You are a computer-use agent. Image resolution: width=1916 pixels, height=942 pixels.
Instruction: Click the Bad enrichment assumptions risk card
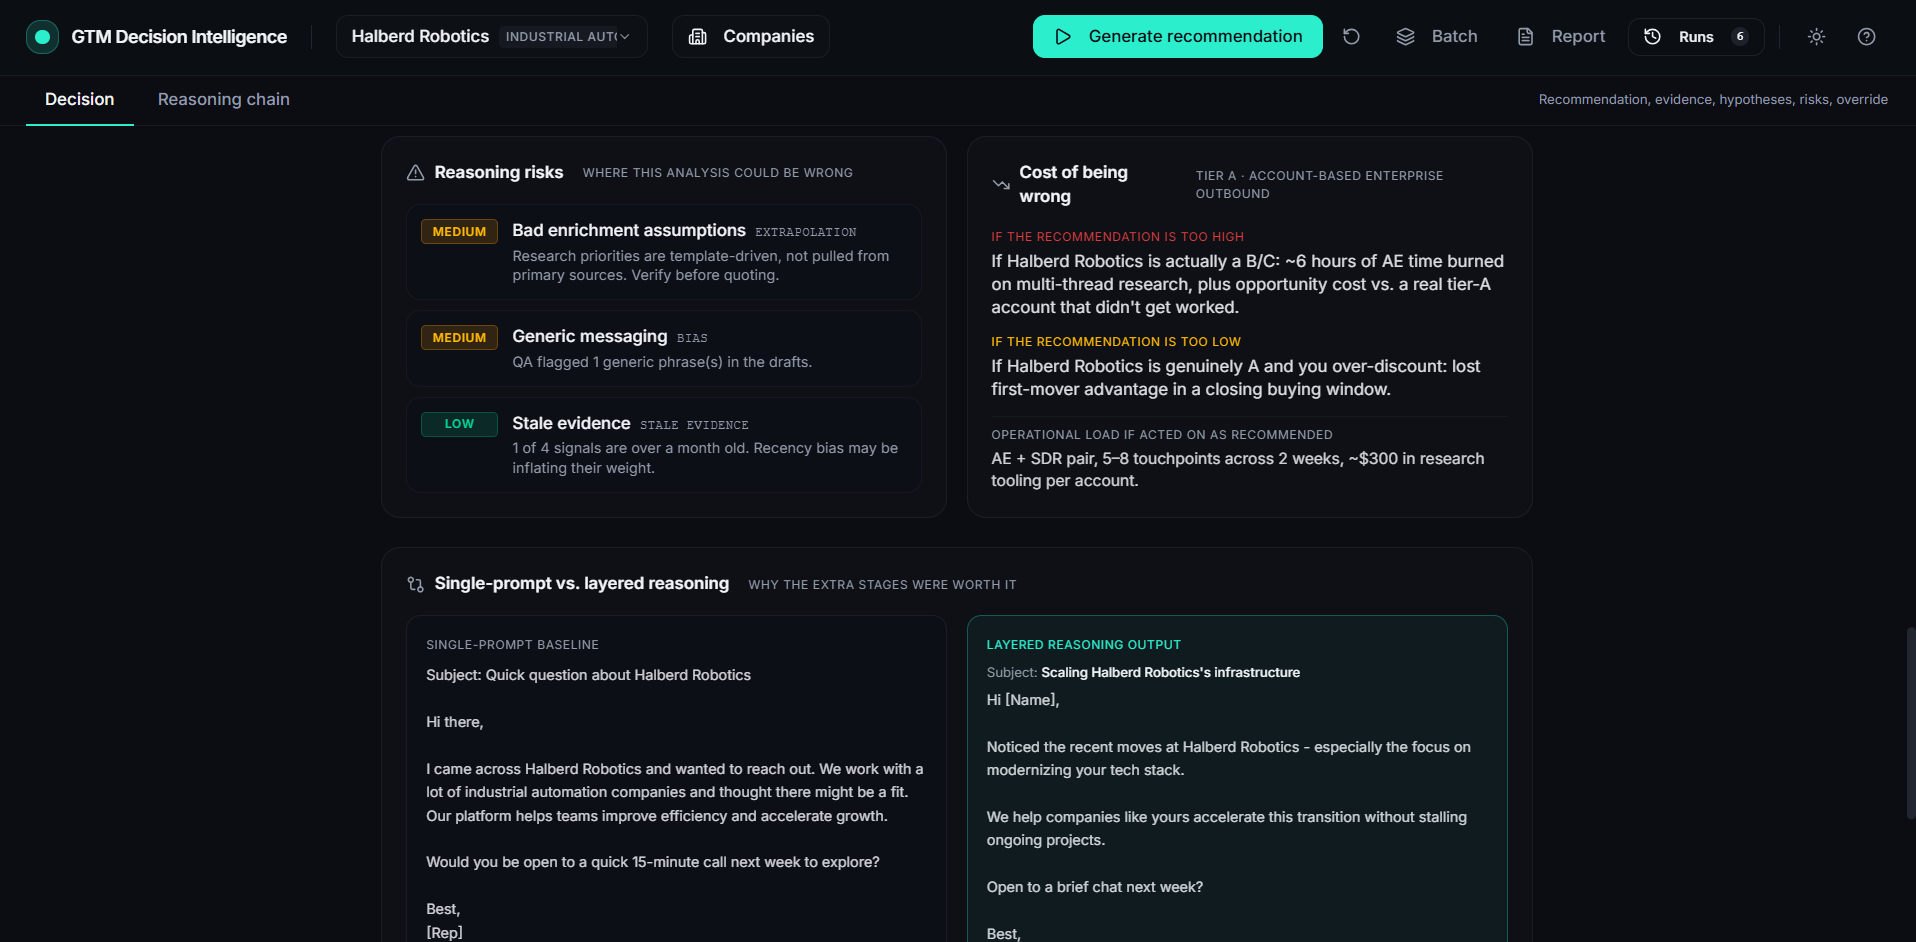pos(664,252)
